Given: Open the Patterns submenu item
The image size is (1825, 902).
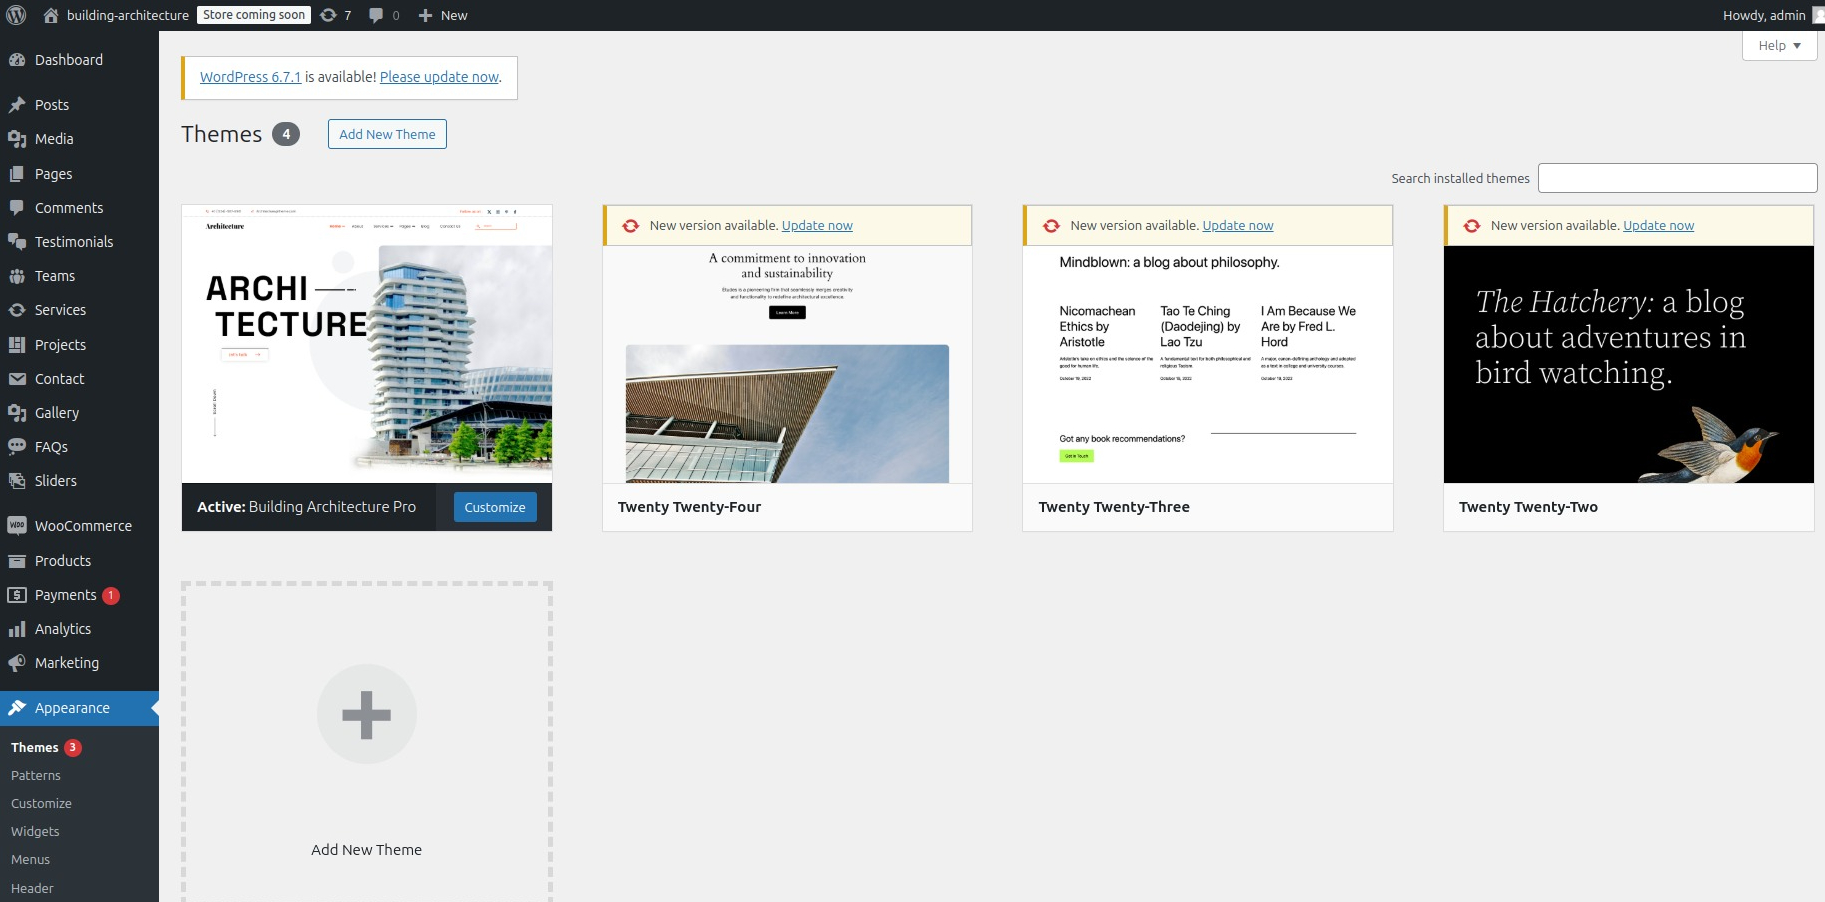Looking at the screenshot, I should coord(36,776).
